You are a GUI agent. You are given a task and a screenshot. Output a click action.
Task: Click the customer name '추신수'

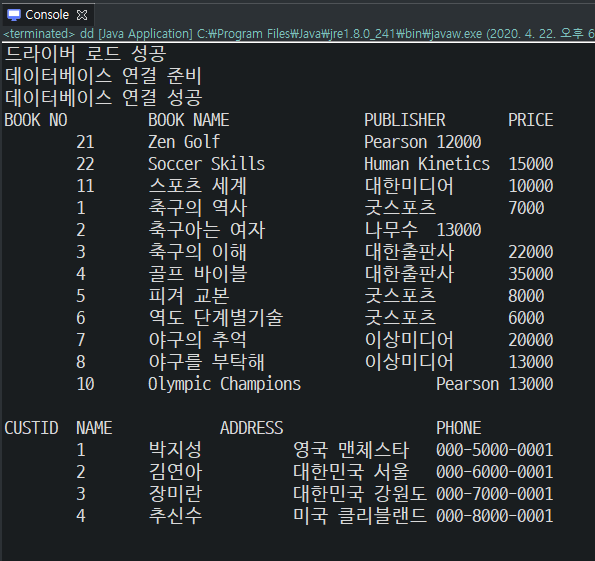coord(175,516)
